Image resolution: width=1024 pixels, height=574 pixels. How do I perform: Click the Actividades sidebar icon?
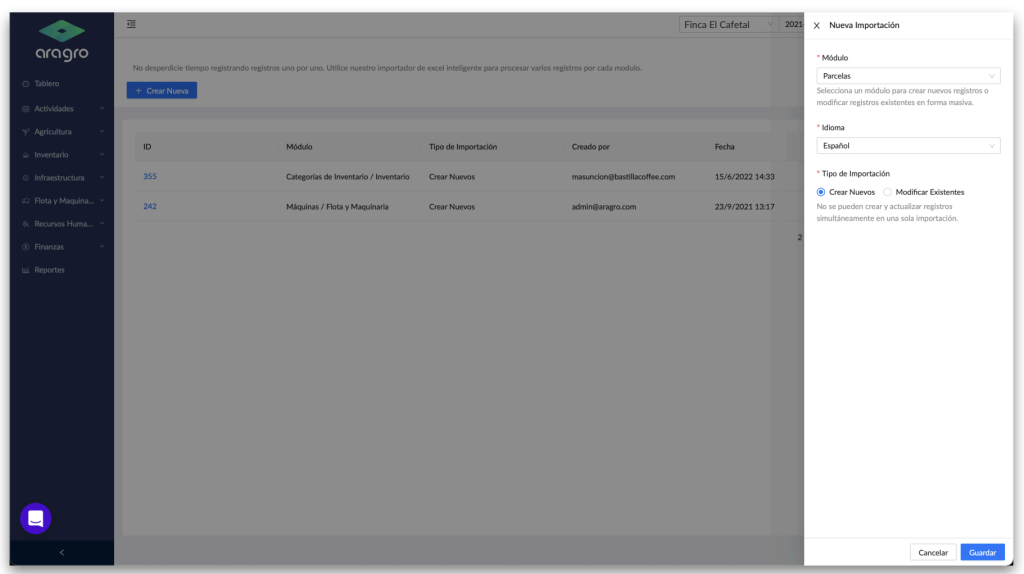pyautogui.click(x=25, y=109)
